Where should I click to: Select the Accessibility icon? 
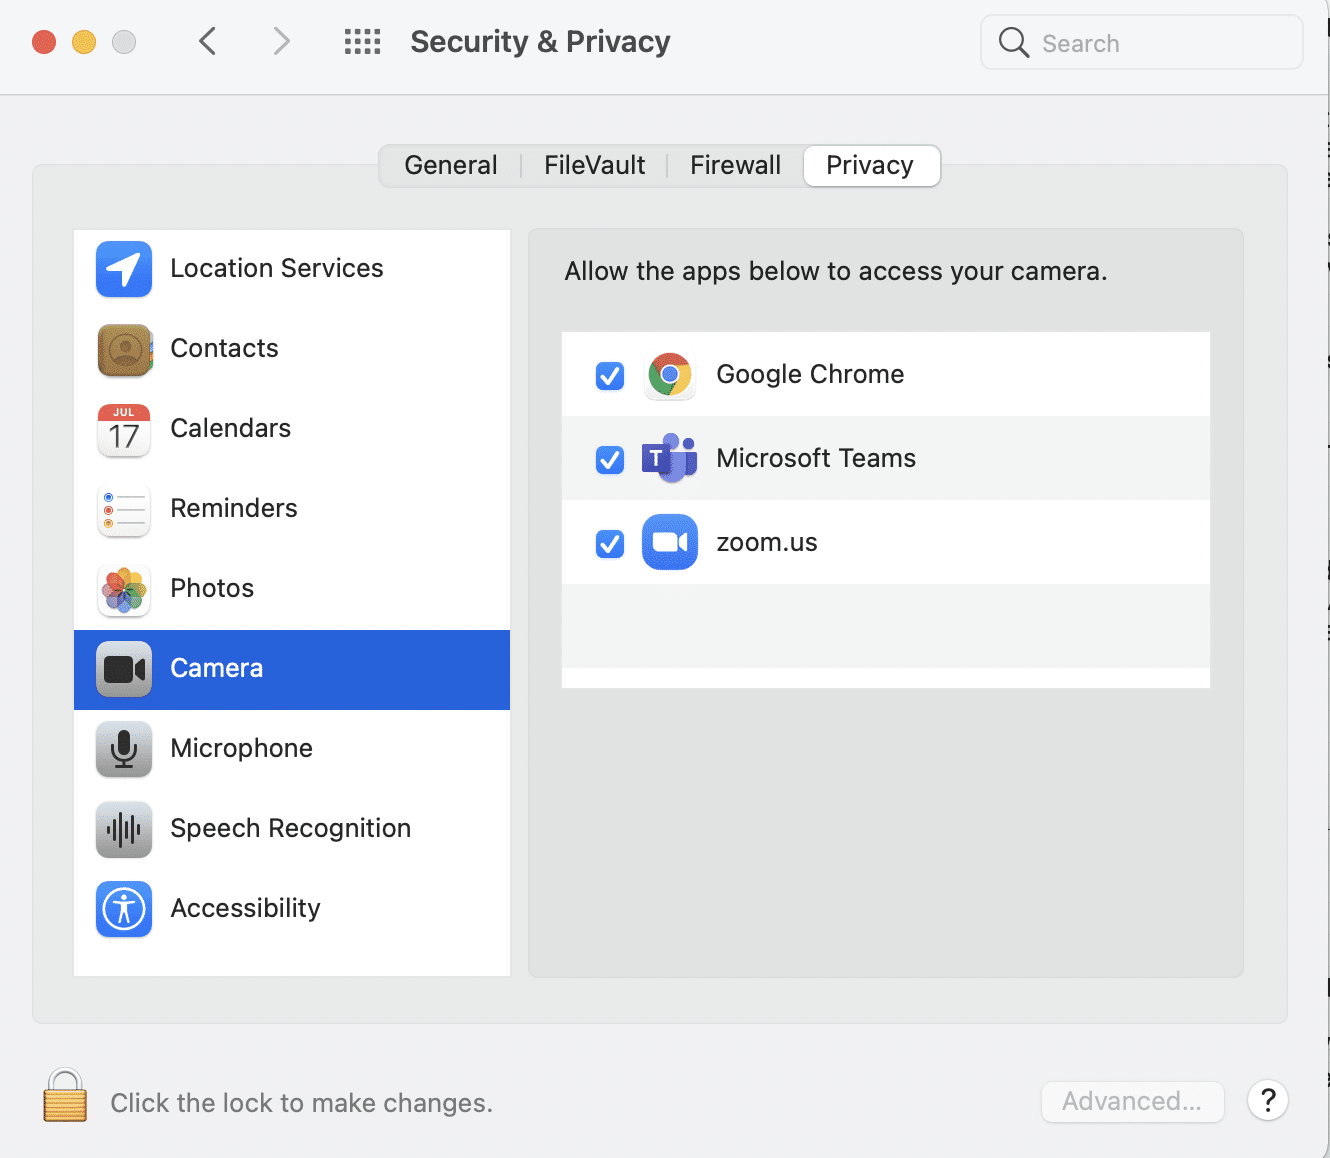pos(124,909)
